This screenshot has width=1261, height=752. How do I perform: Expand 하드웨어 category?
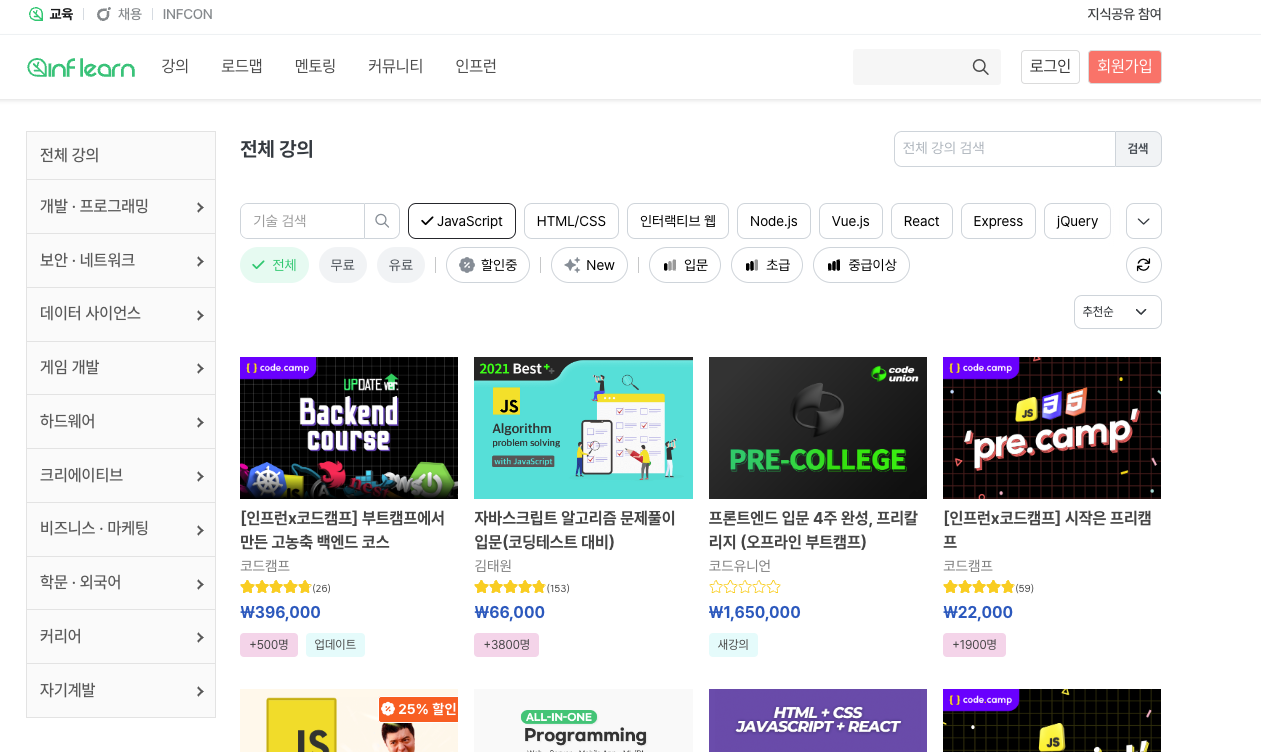(x=121, y=422)
